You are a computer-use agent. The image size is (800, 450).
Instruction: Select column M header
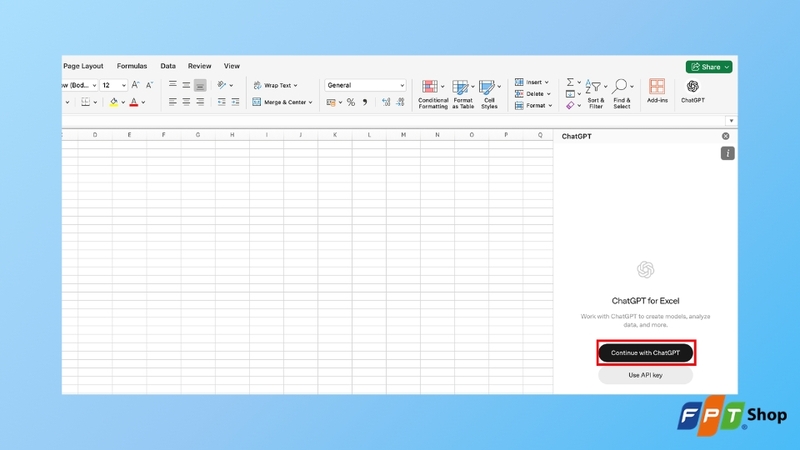coord(403,135)
